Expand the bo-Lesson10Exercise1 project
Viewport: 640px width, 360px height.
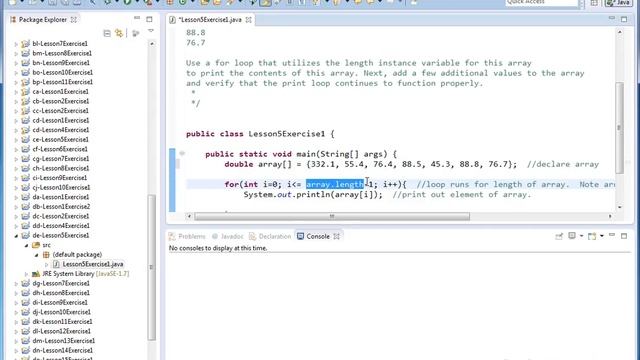click(x=16, y=73)
